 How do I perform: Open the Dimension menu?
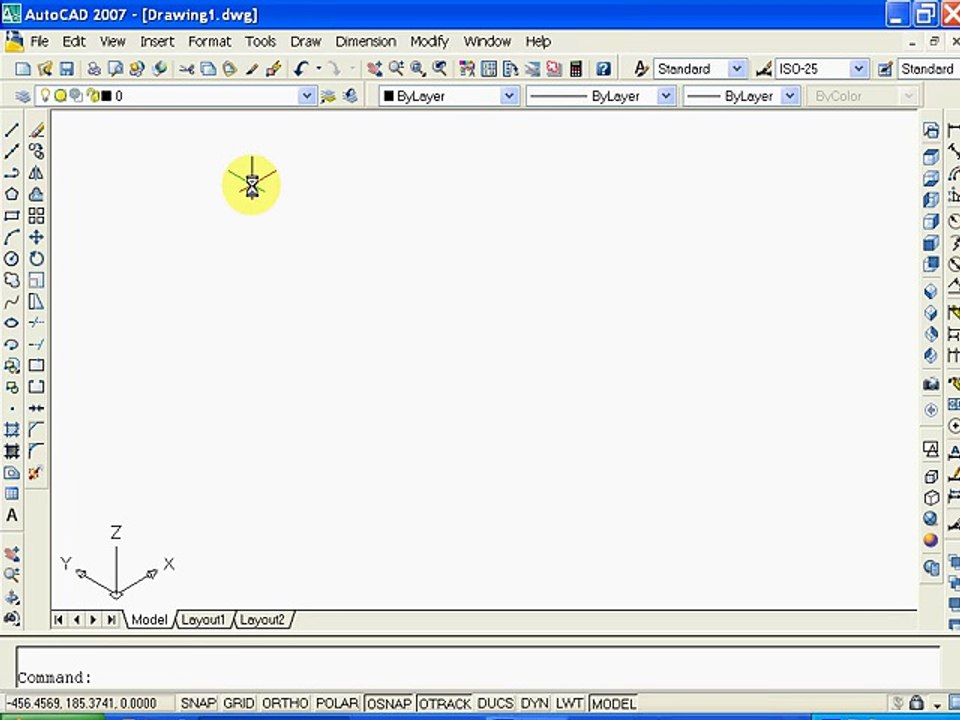(366, 42)
